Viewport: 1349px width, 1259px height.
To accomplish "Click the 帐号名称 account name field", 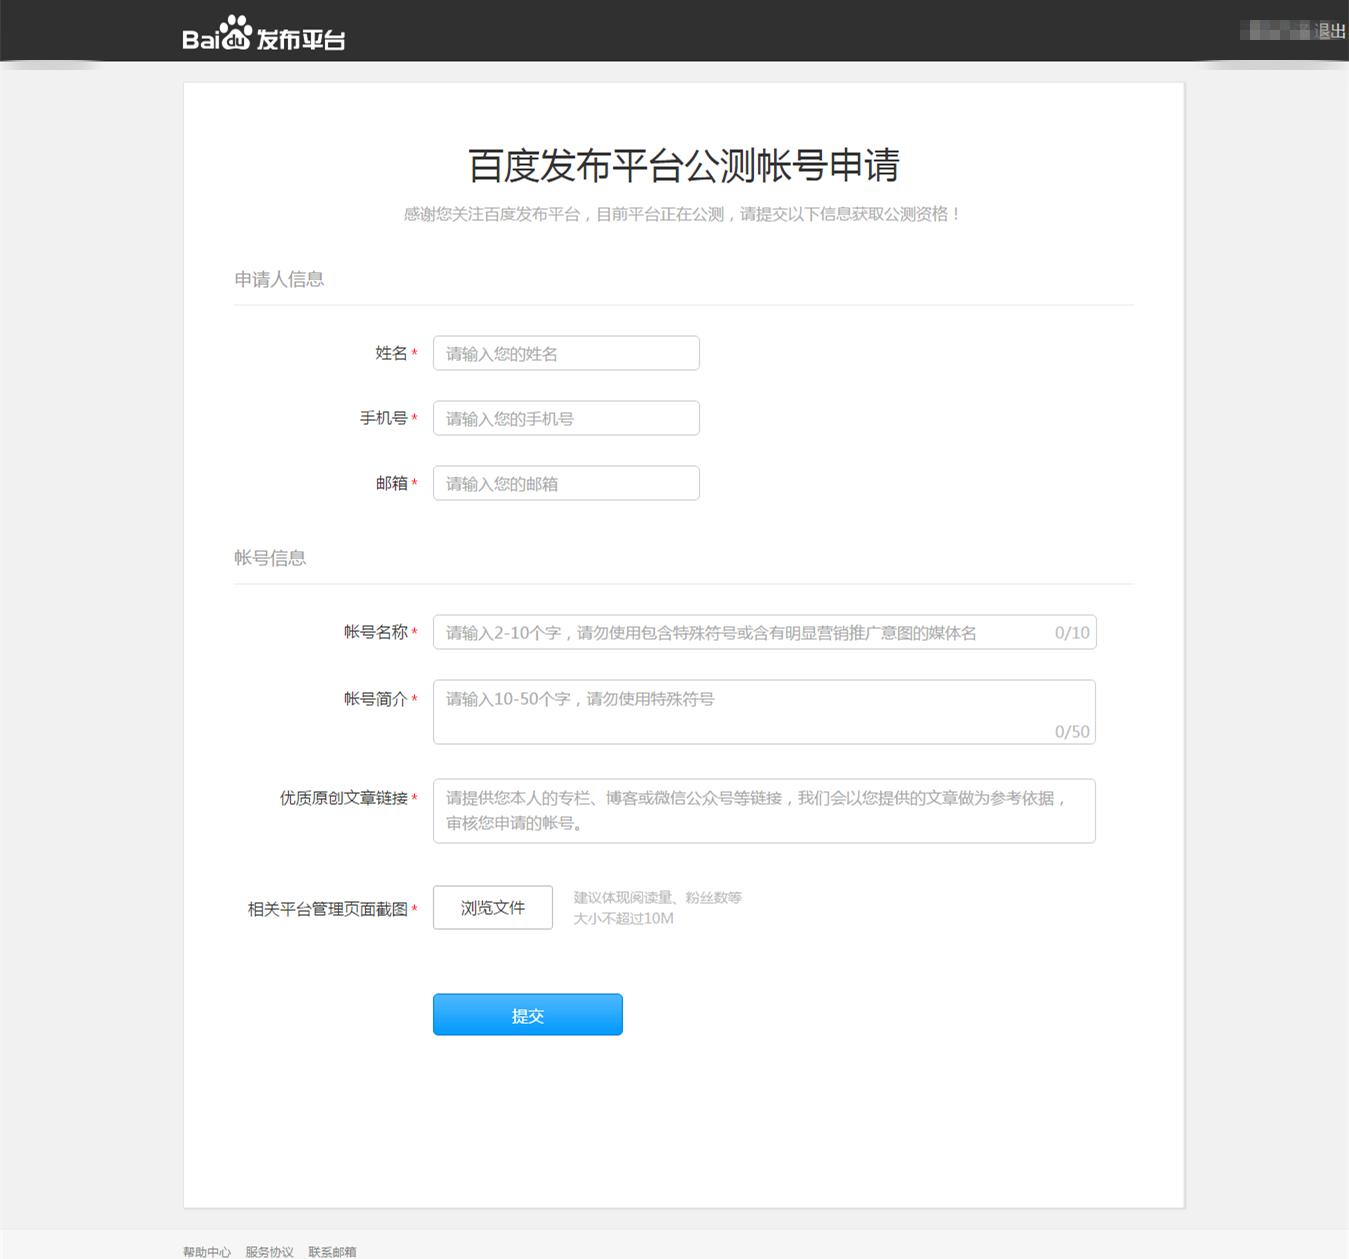I will pos(740,632).
